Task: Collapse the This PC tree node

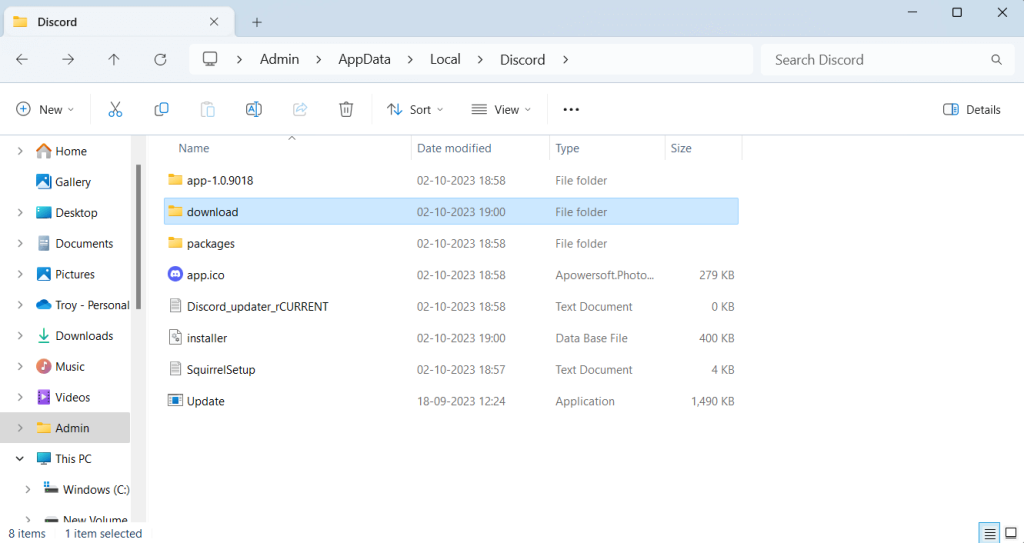Action: pos(20,459)
